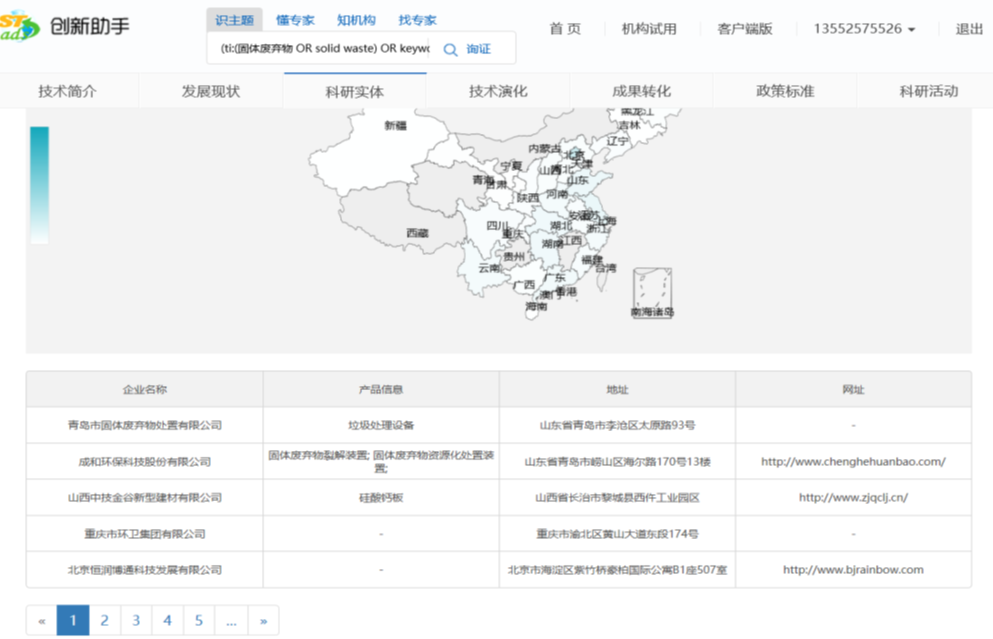
Task: Open the 13552575526 account dropdown
Action: coord(864,29)
